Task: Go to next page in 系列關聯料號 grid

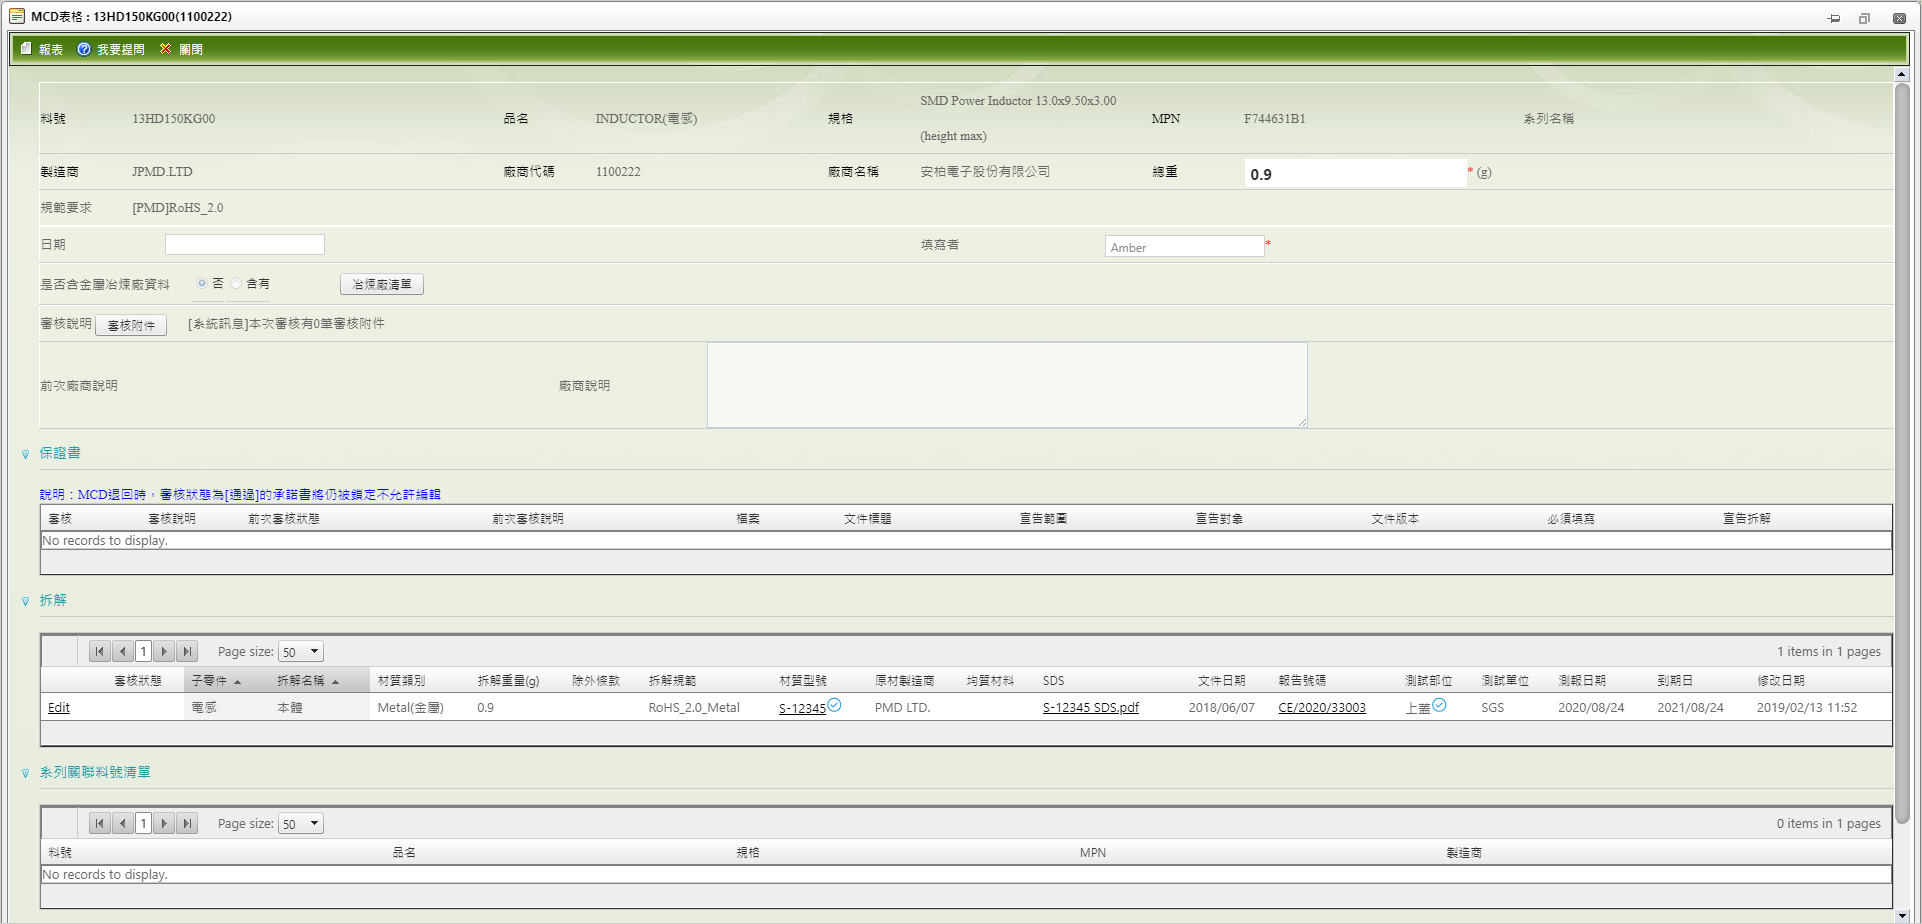Action: coord(165,823)
